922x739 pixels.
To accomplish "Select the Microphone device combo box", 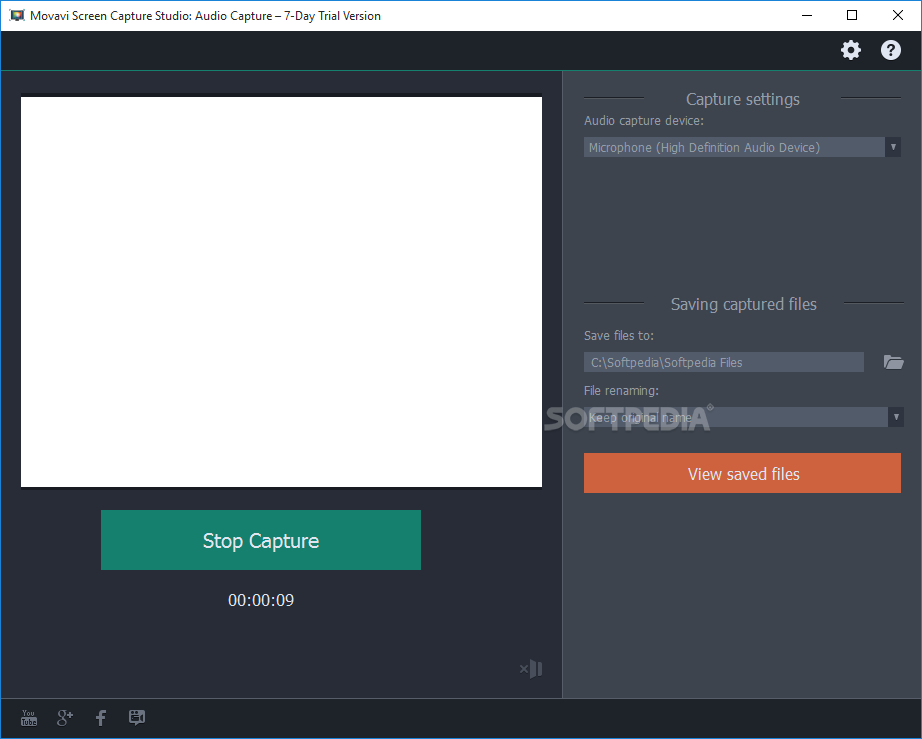I will coord(742,147).
